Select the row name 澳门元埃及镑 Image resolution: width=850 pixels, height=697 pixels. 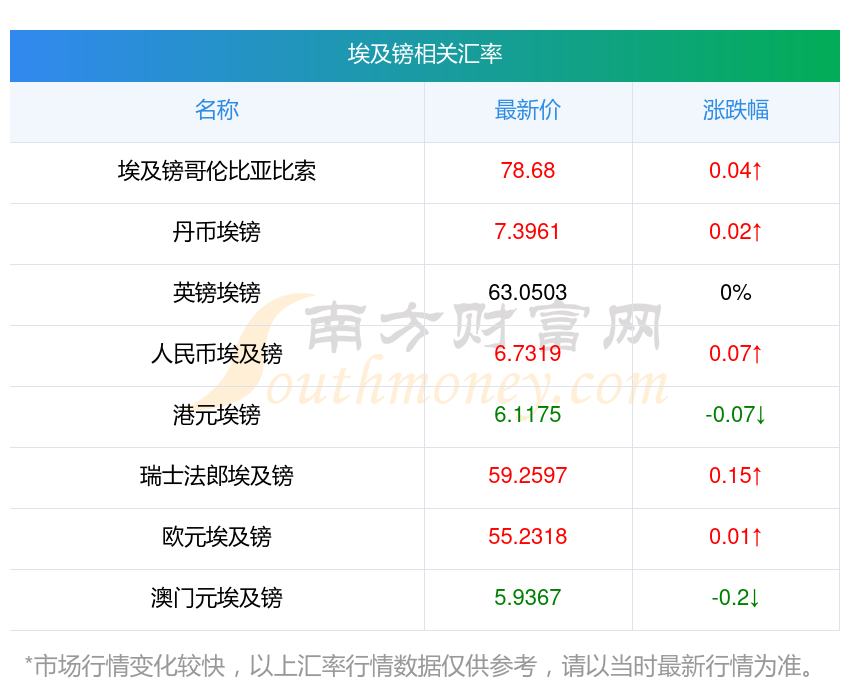(x=217, y=598)
